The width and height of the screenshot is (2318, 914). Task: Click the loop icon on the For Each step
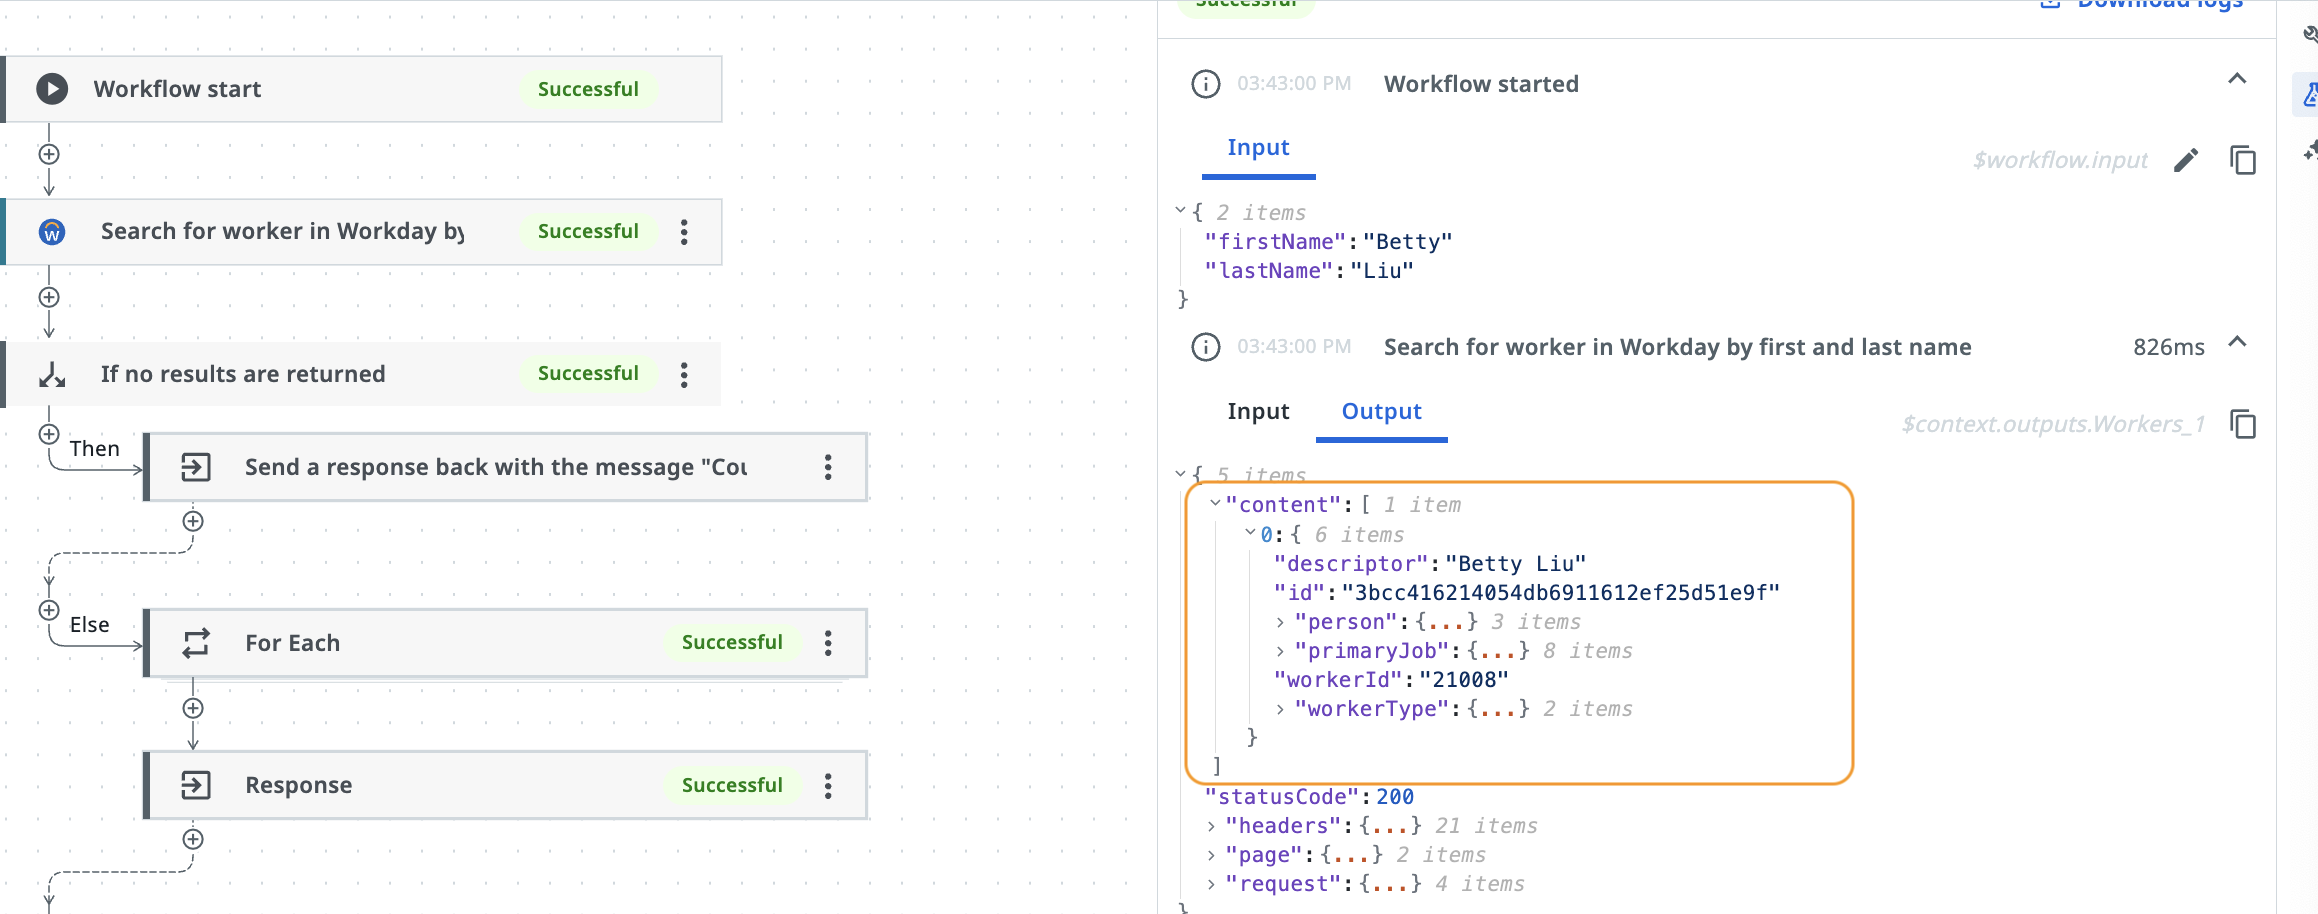click(x=196, y=643)
